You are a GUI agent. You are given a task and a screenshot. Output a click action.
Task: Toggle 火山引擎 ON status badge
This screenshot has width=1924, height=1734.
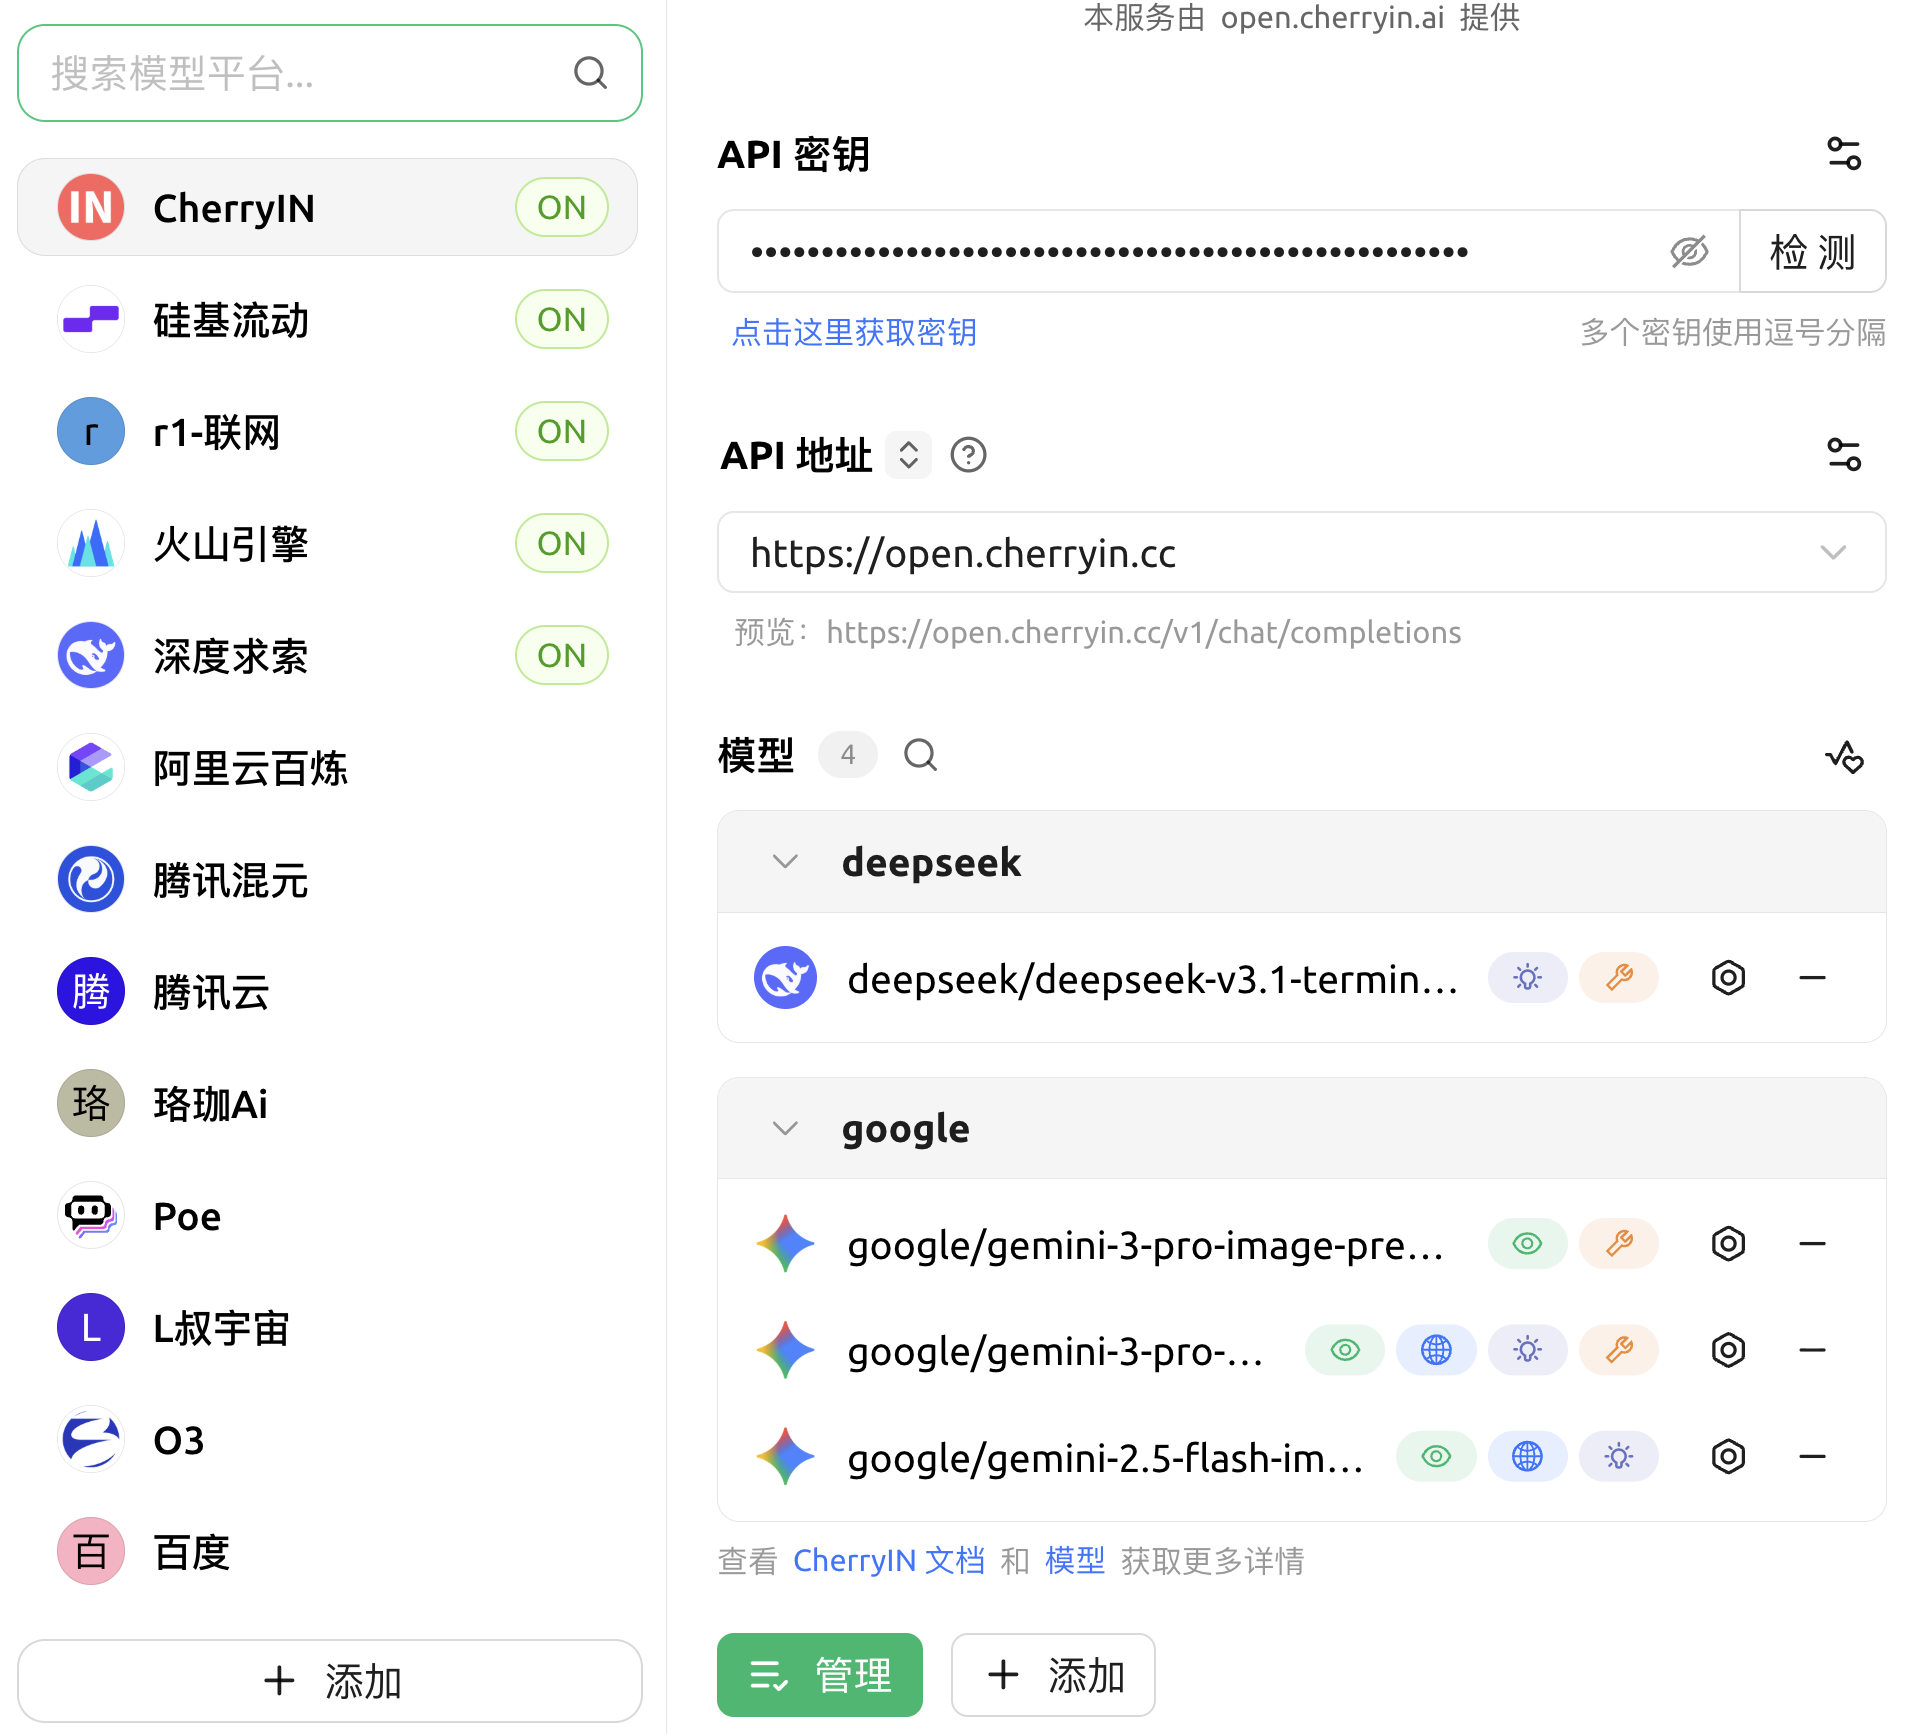(562, 544)
